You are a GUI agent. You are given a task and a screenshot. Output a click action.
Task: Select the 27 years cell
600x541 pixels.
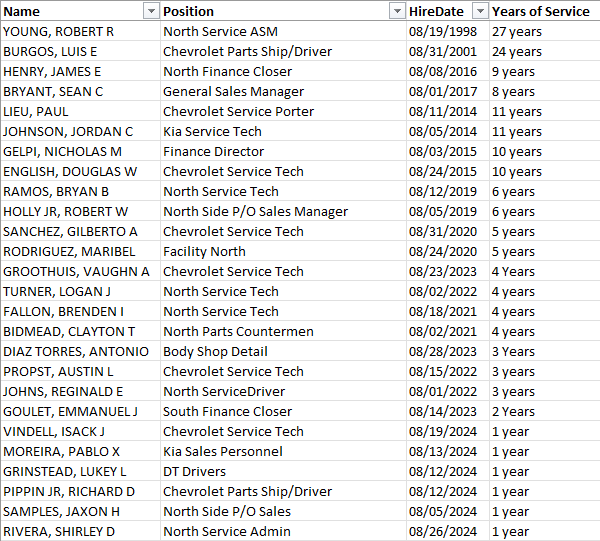pyautogui.click(x=516, y=31)
